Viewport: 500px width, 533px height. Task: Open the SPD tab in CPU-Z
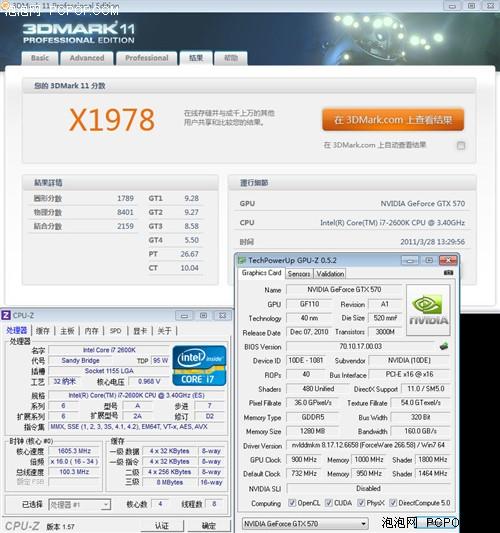115,330
